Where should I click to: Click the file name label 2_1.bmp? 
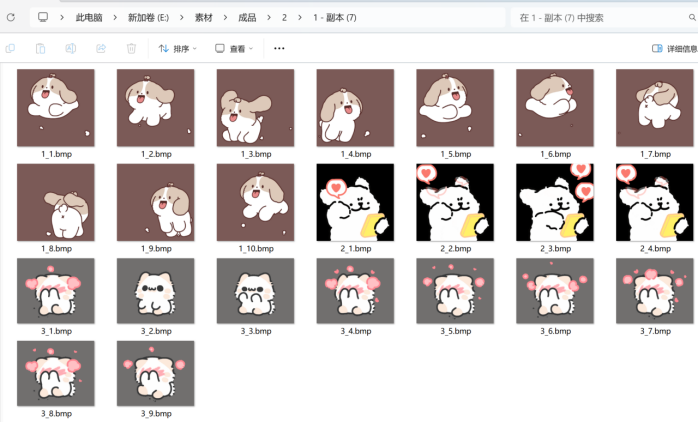click(x=356, y=248)
